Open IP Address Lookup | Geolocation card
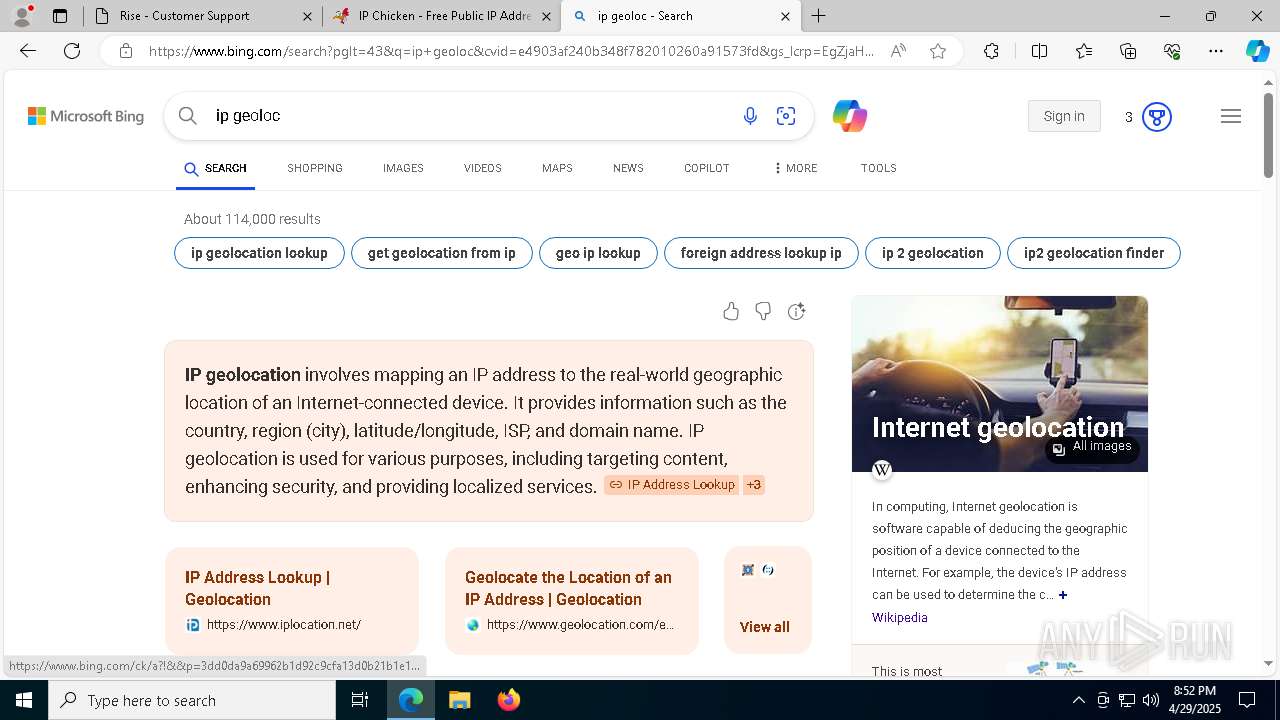The width and height of the screenshot is (1280, 720). pyautogui.click(x=292, y=600)
